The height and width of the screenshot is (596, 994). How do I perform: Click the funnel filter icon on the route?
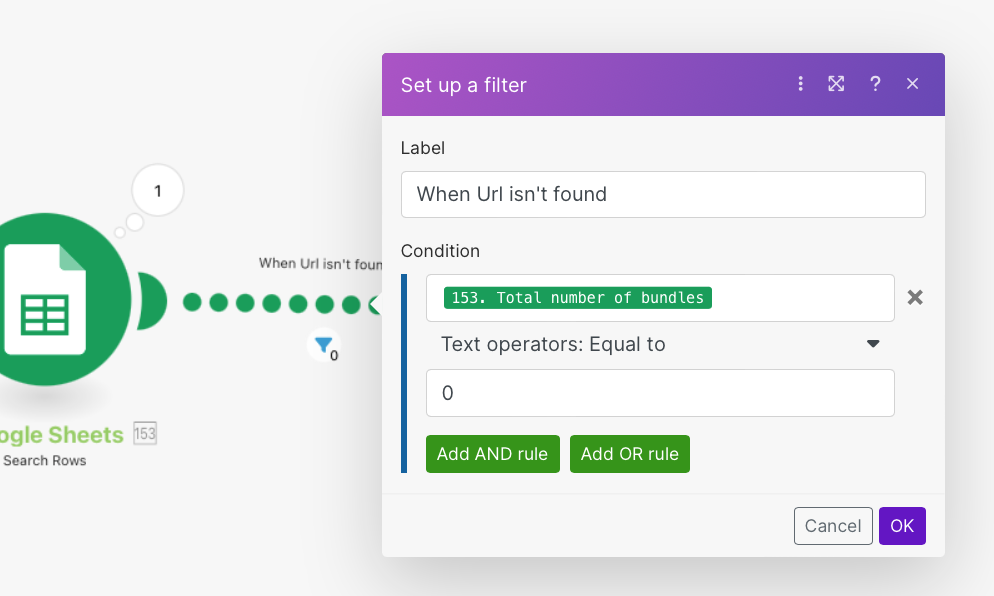[323, 346]
